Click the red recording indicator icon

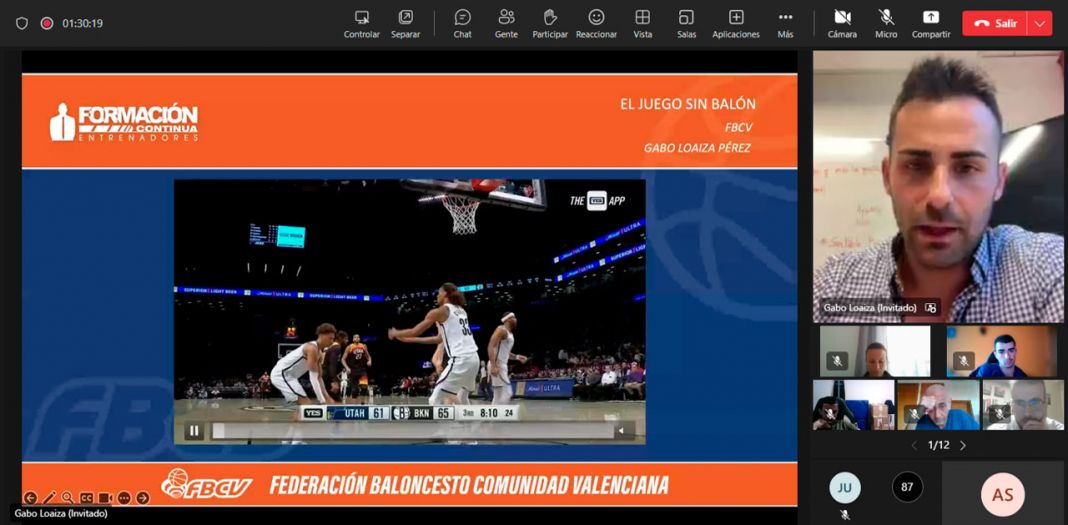[x=46, y=23]
